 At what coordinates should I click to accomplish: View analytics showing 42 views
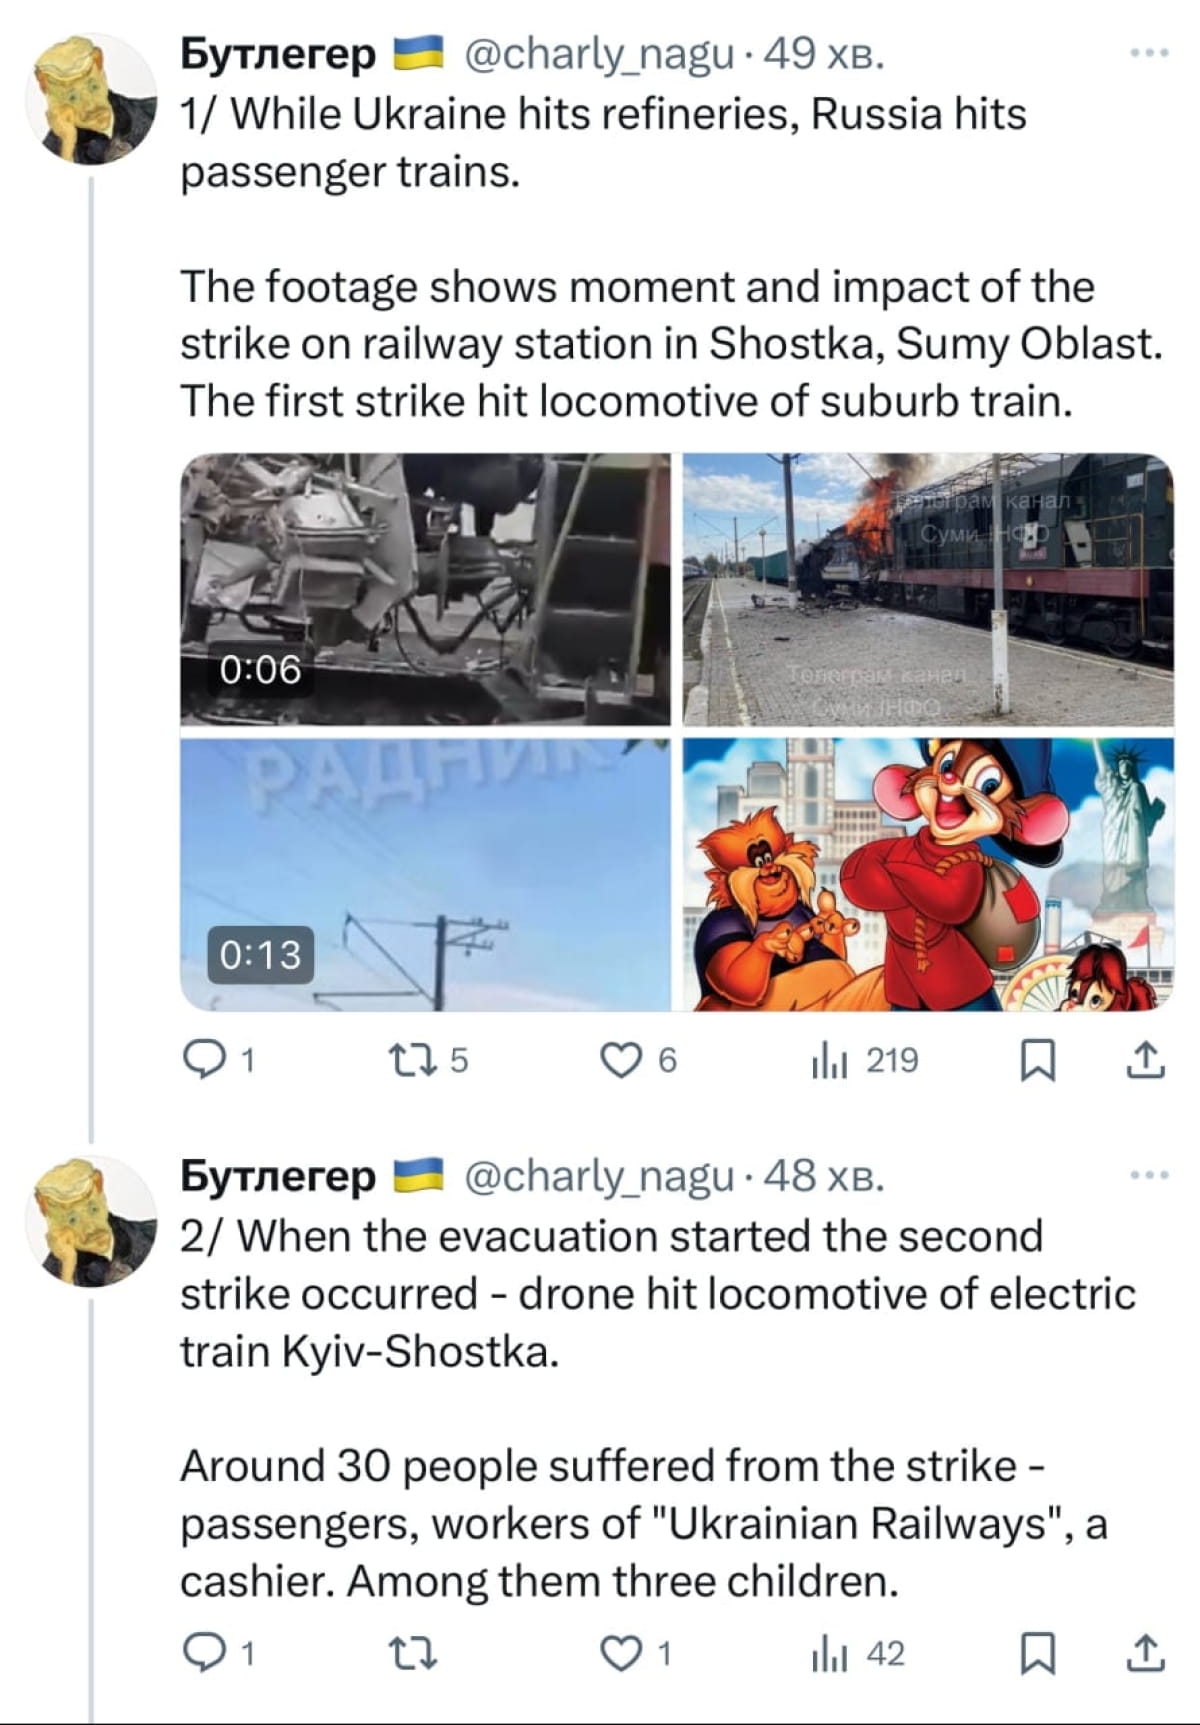coord(830,1654)
